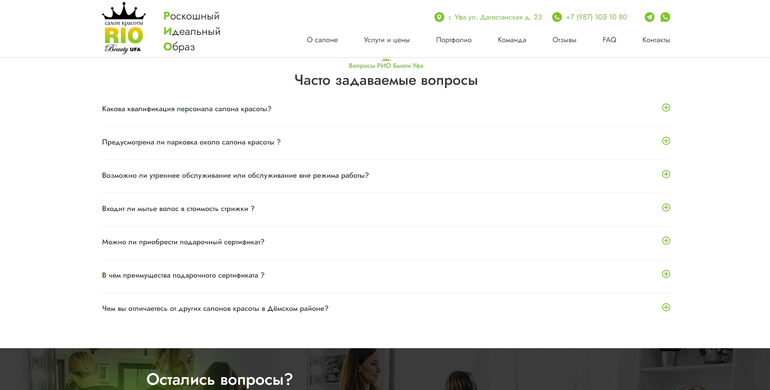Open the О салоне menu item
The image size is (770, 390).
pos(322,40)
